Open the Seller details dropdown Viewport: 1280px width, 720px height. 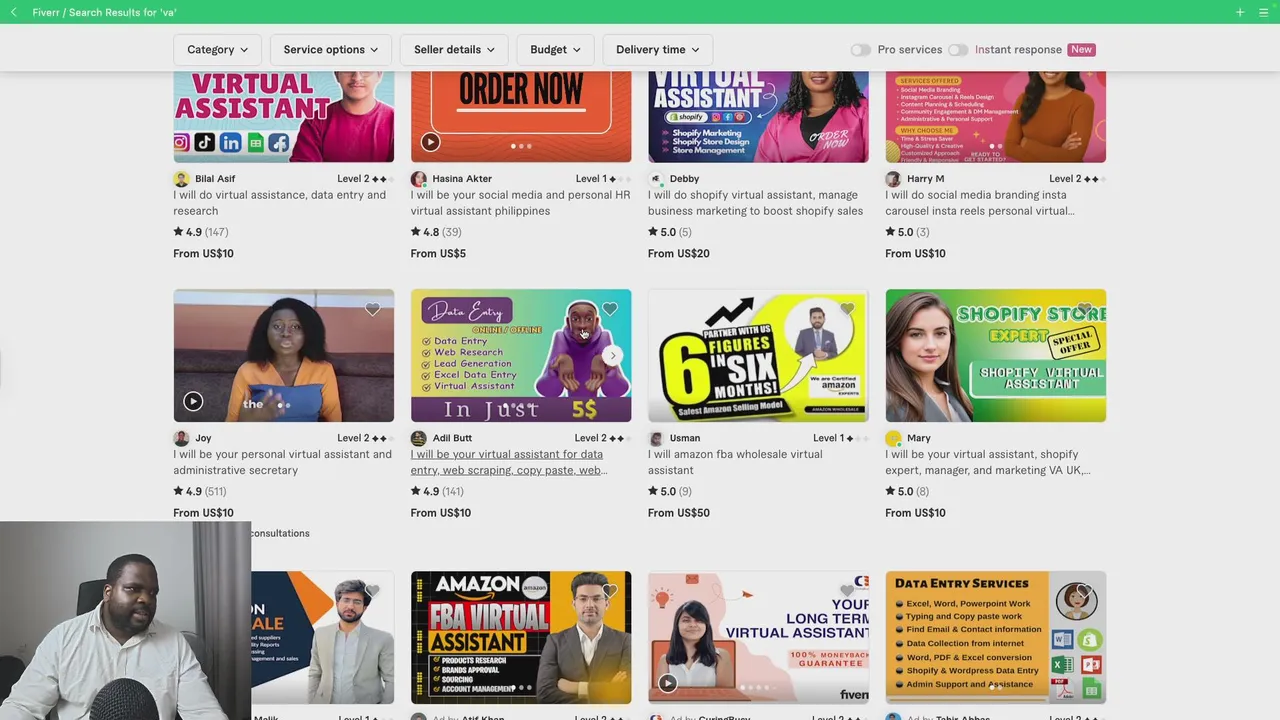[x=454, y=49]
